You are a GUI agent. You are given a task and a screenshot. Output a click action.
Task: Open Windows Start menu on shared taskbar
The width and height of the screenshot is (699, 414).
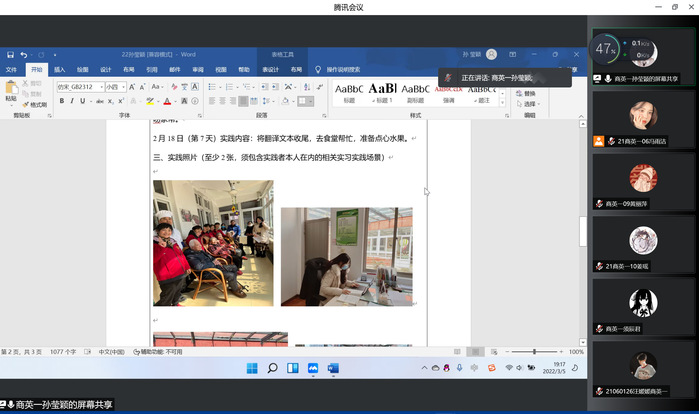[x=250, y=369]
